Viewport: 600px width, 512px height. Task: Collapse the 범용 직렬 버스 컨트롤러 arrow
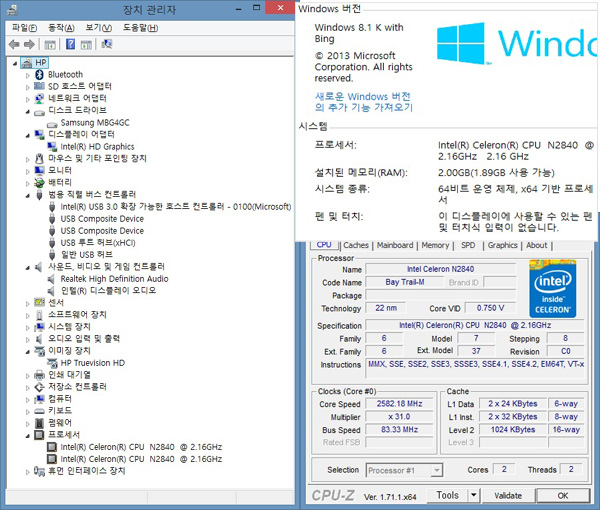[x=28, y=196]
